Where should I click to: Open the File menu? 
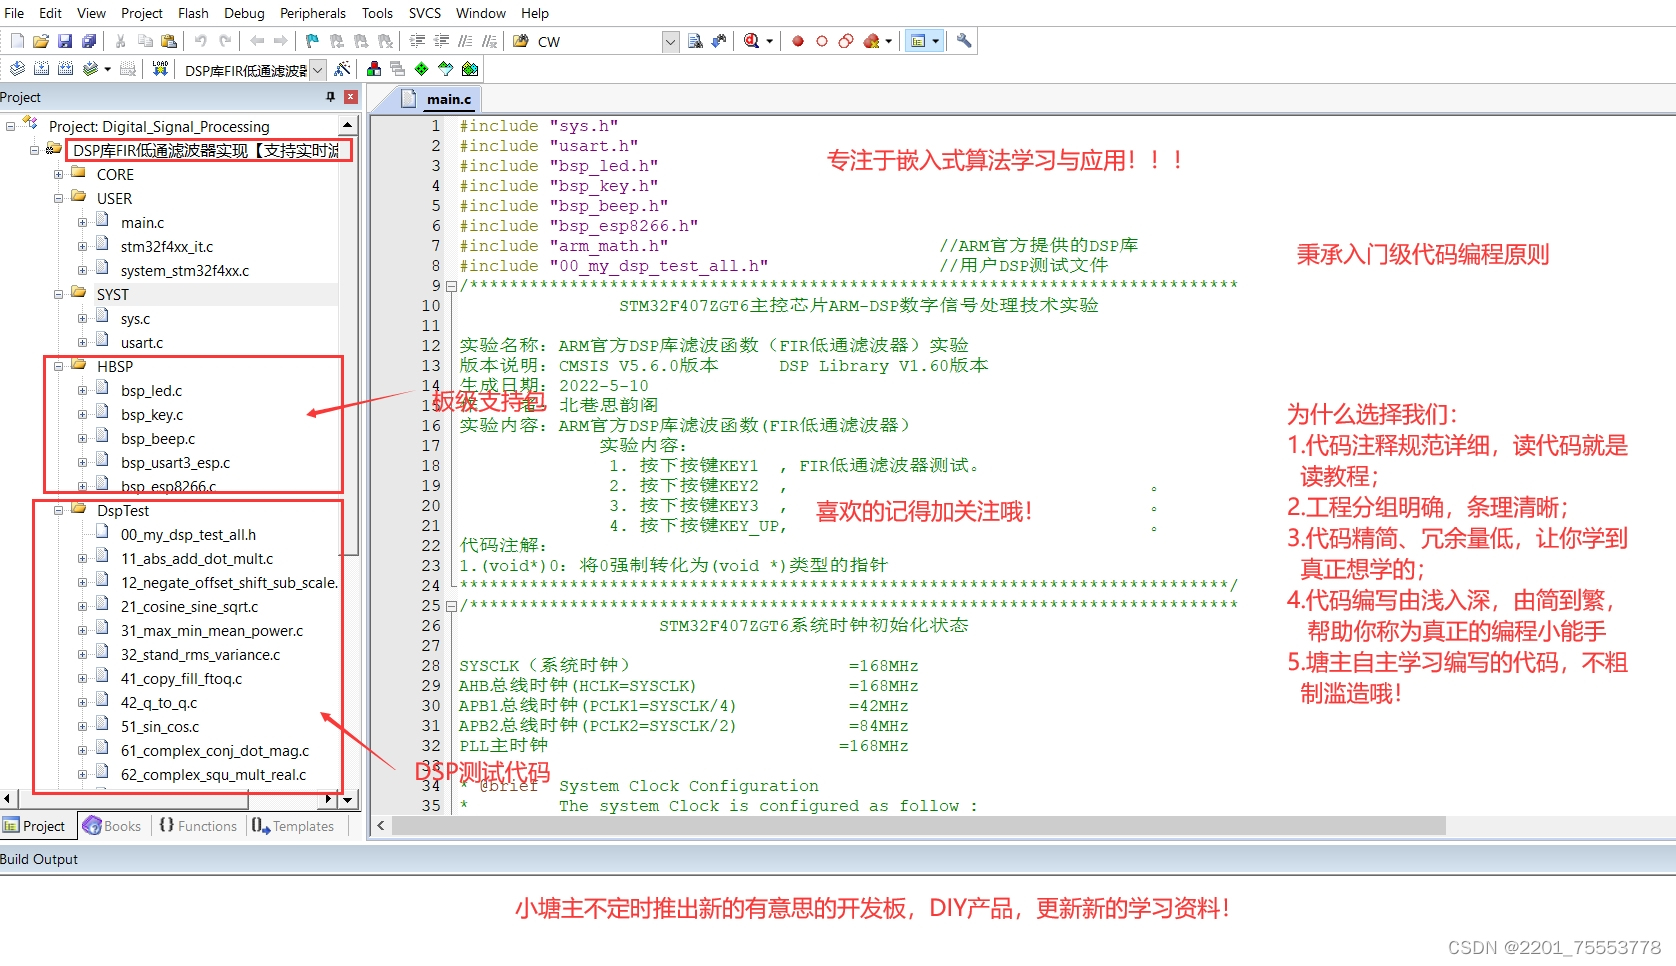coord(14,13)
